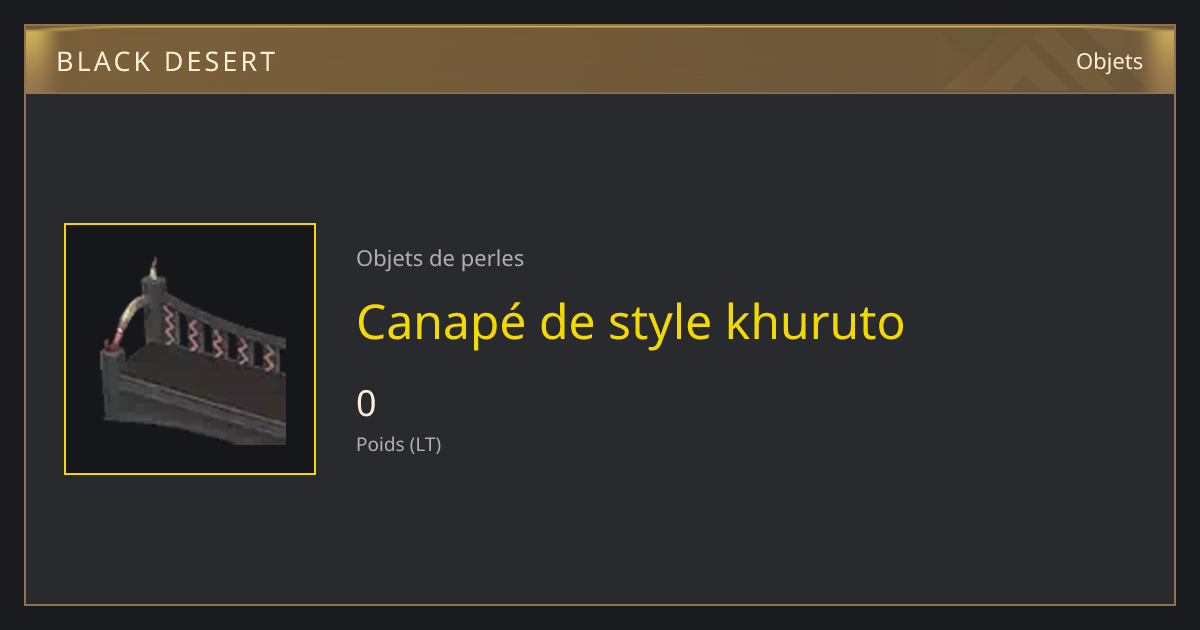Click the "Canapé de style khuruto" title

(x=630, y=322)
